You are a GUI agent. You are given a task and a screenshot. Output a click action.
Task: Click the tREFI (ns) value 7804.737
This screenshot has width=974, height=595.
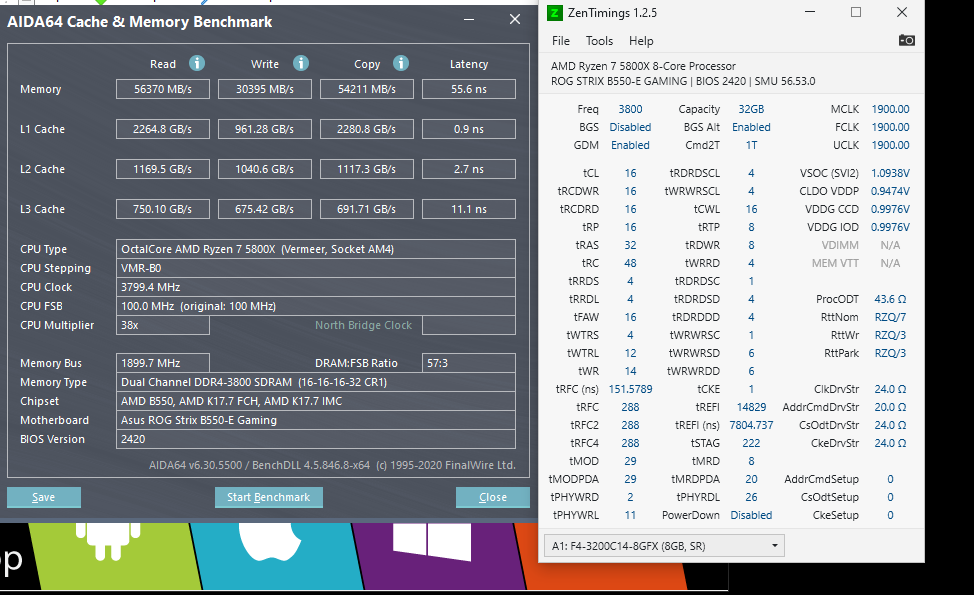(751, 425)
